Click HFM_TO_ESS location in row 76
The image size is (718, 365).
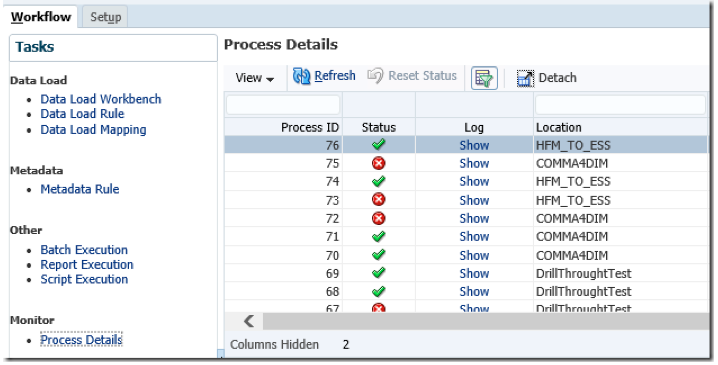(x=573, y=146)
